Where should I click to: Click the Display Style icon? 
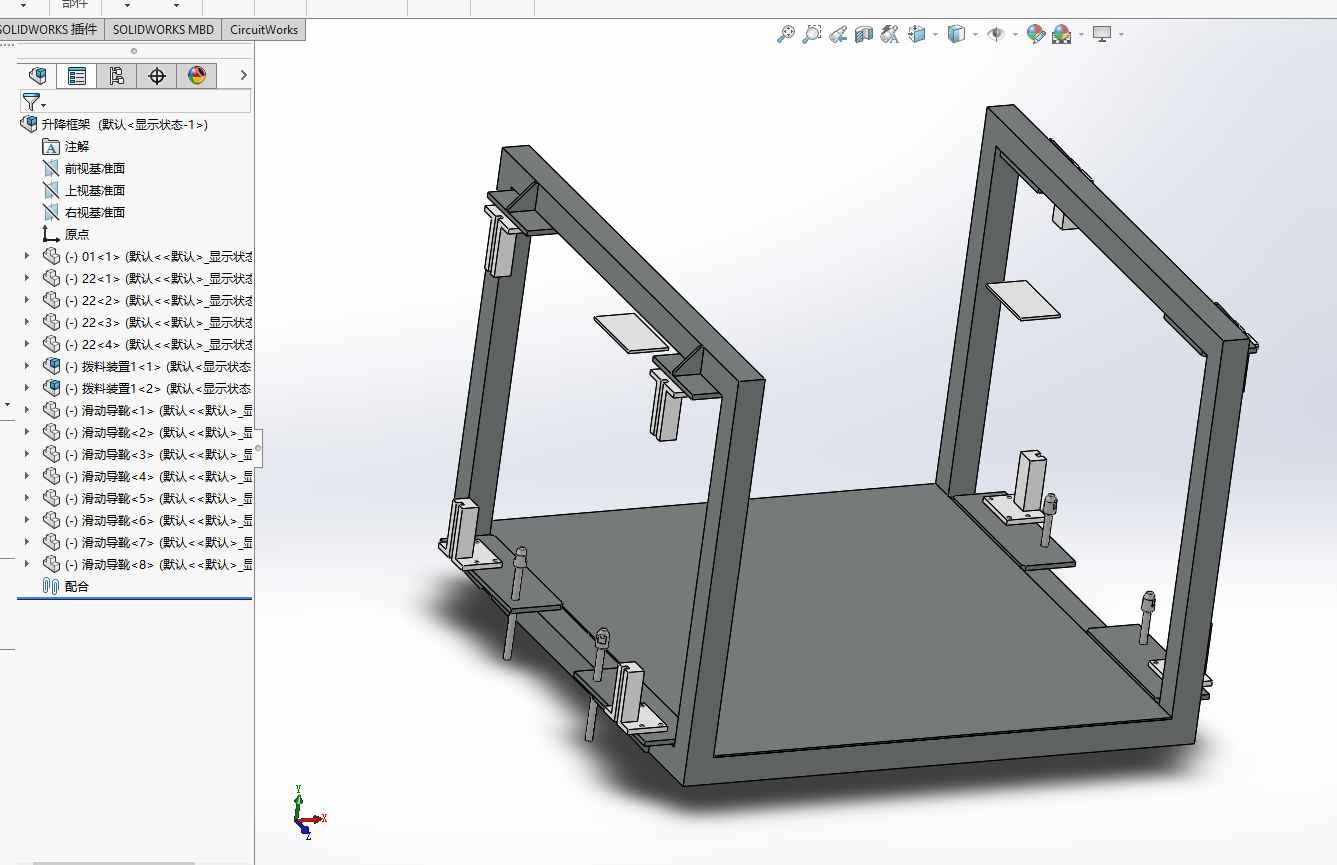(957, 34)
